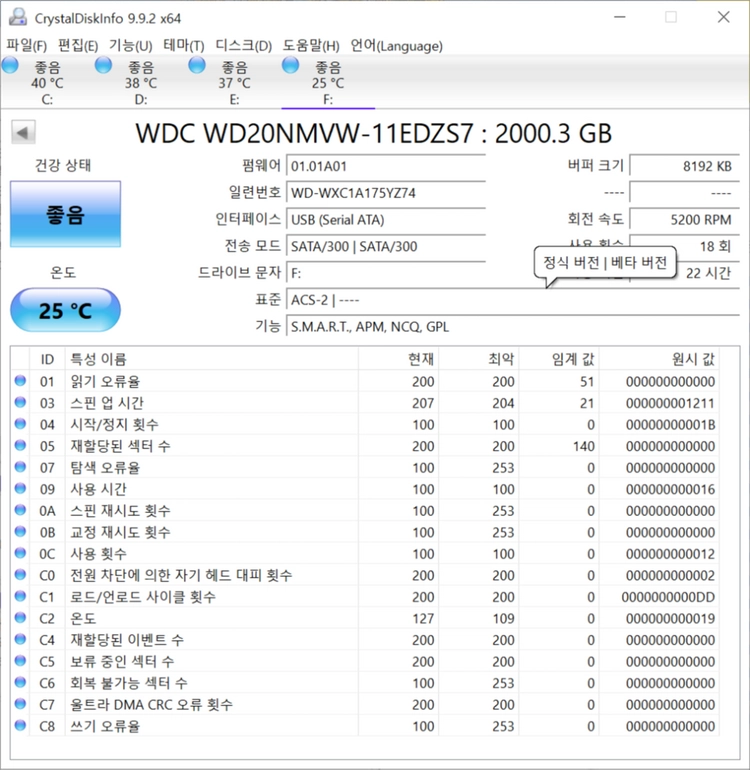This screenshot has height=770, width=750.
Task: Click status dot of C8 쓰기 오류율
Action: coord(20,725)
